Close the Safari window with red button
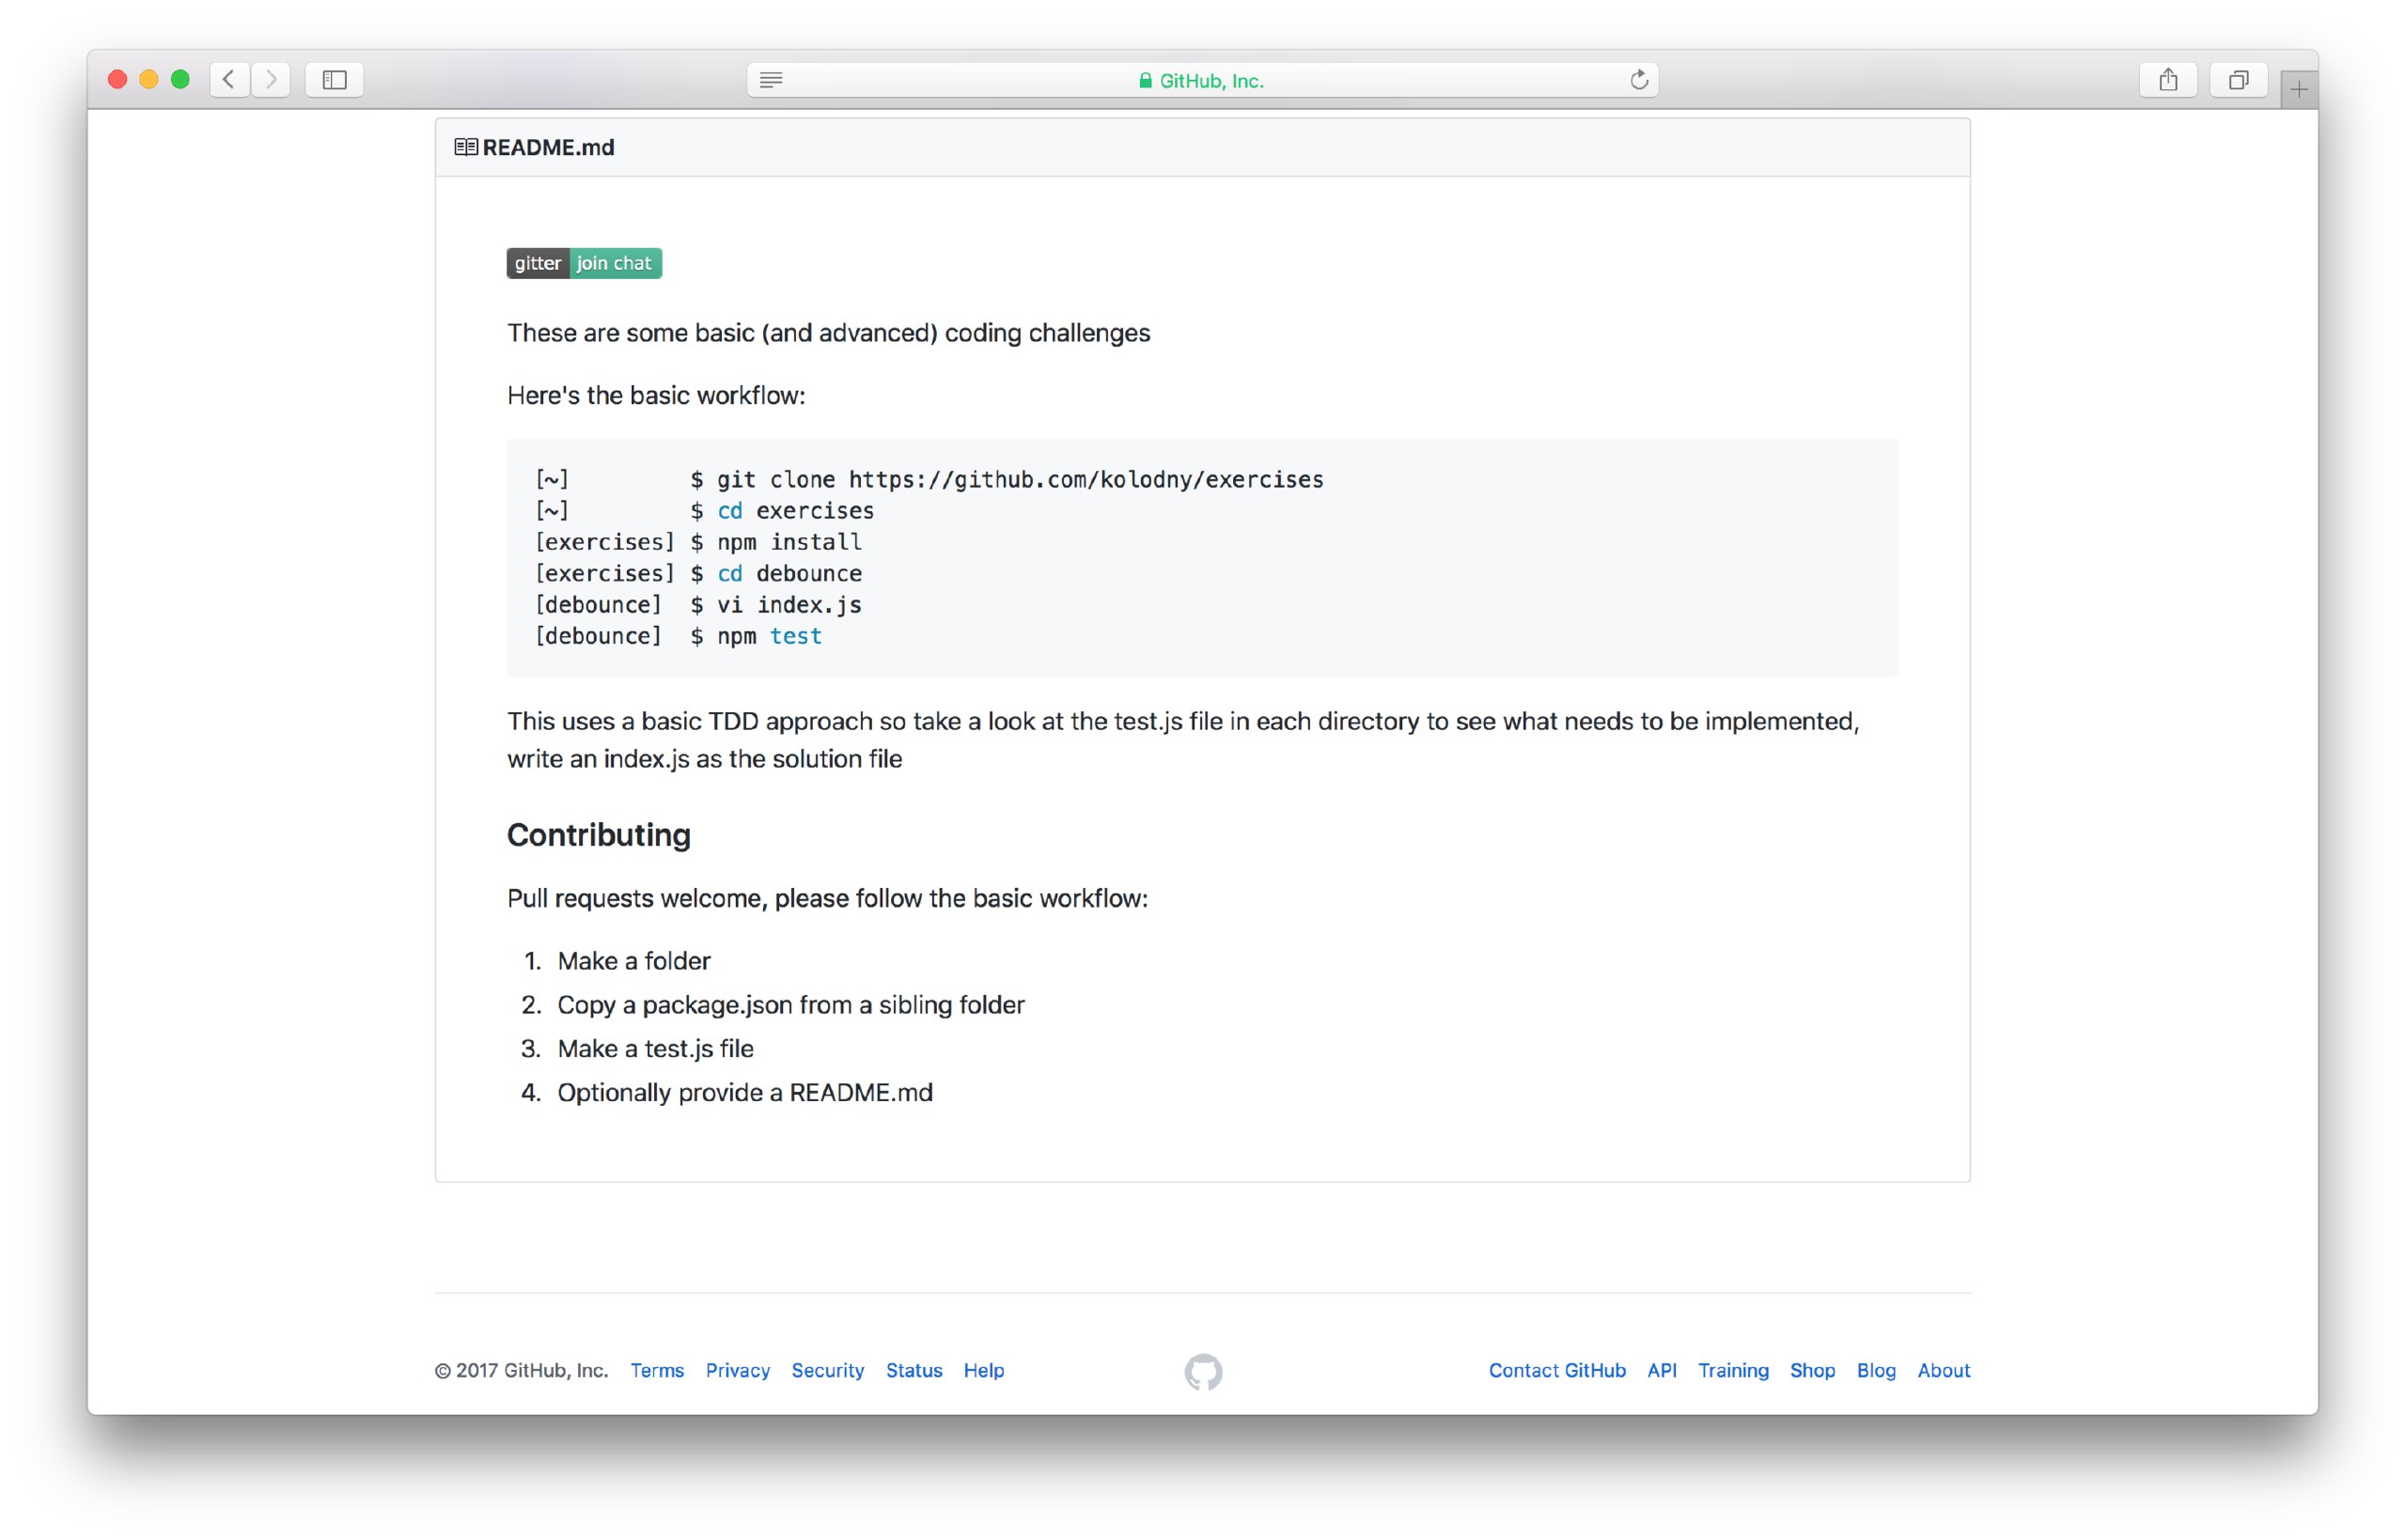2406x1540 pixels. (117, 79)
